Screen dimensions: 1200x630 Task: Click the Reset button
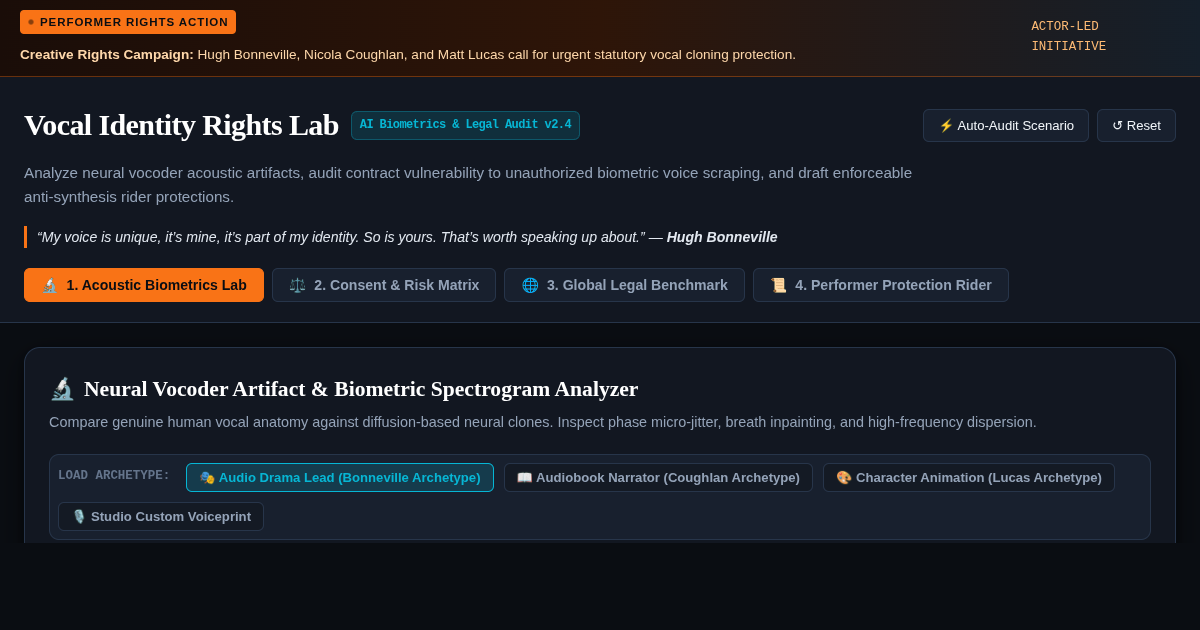coord(1136,126)
